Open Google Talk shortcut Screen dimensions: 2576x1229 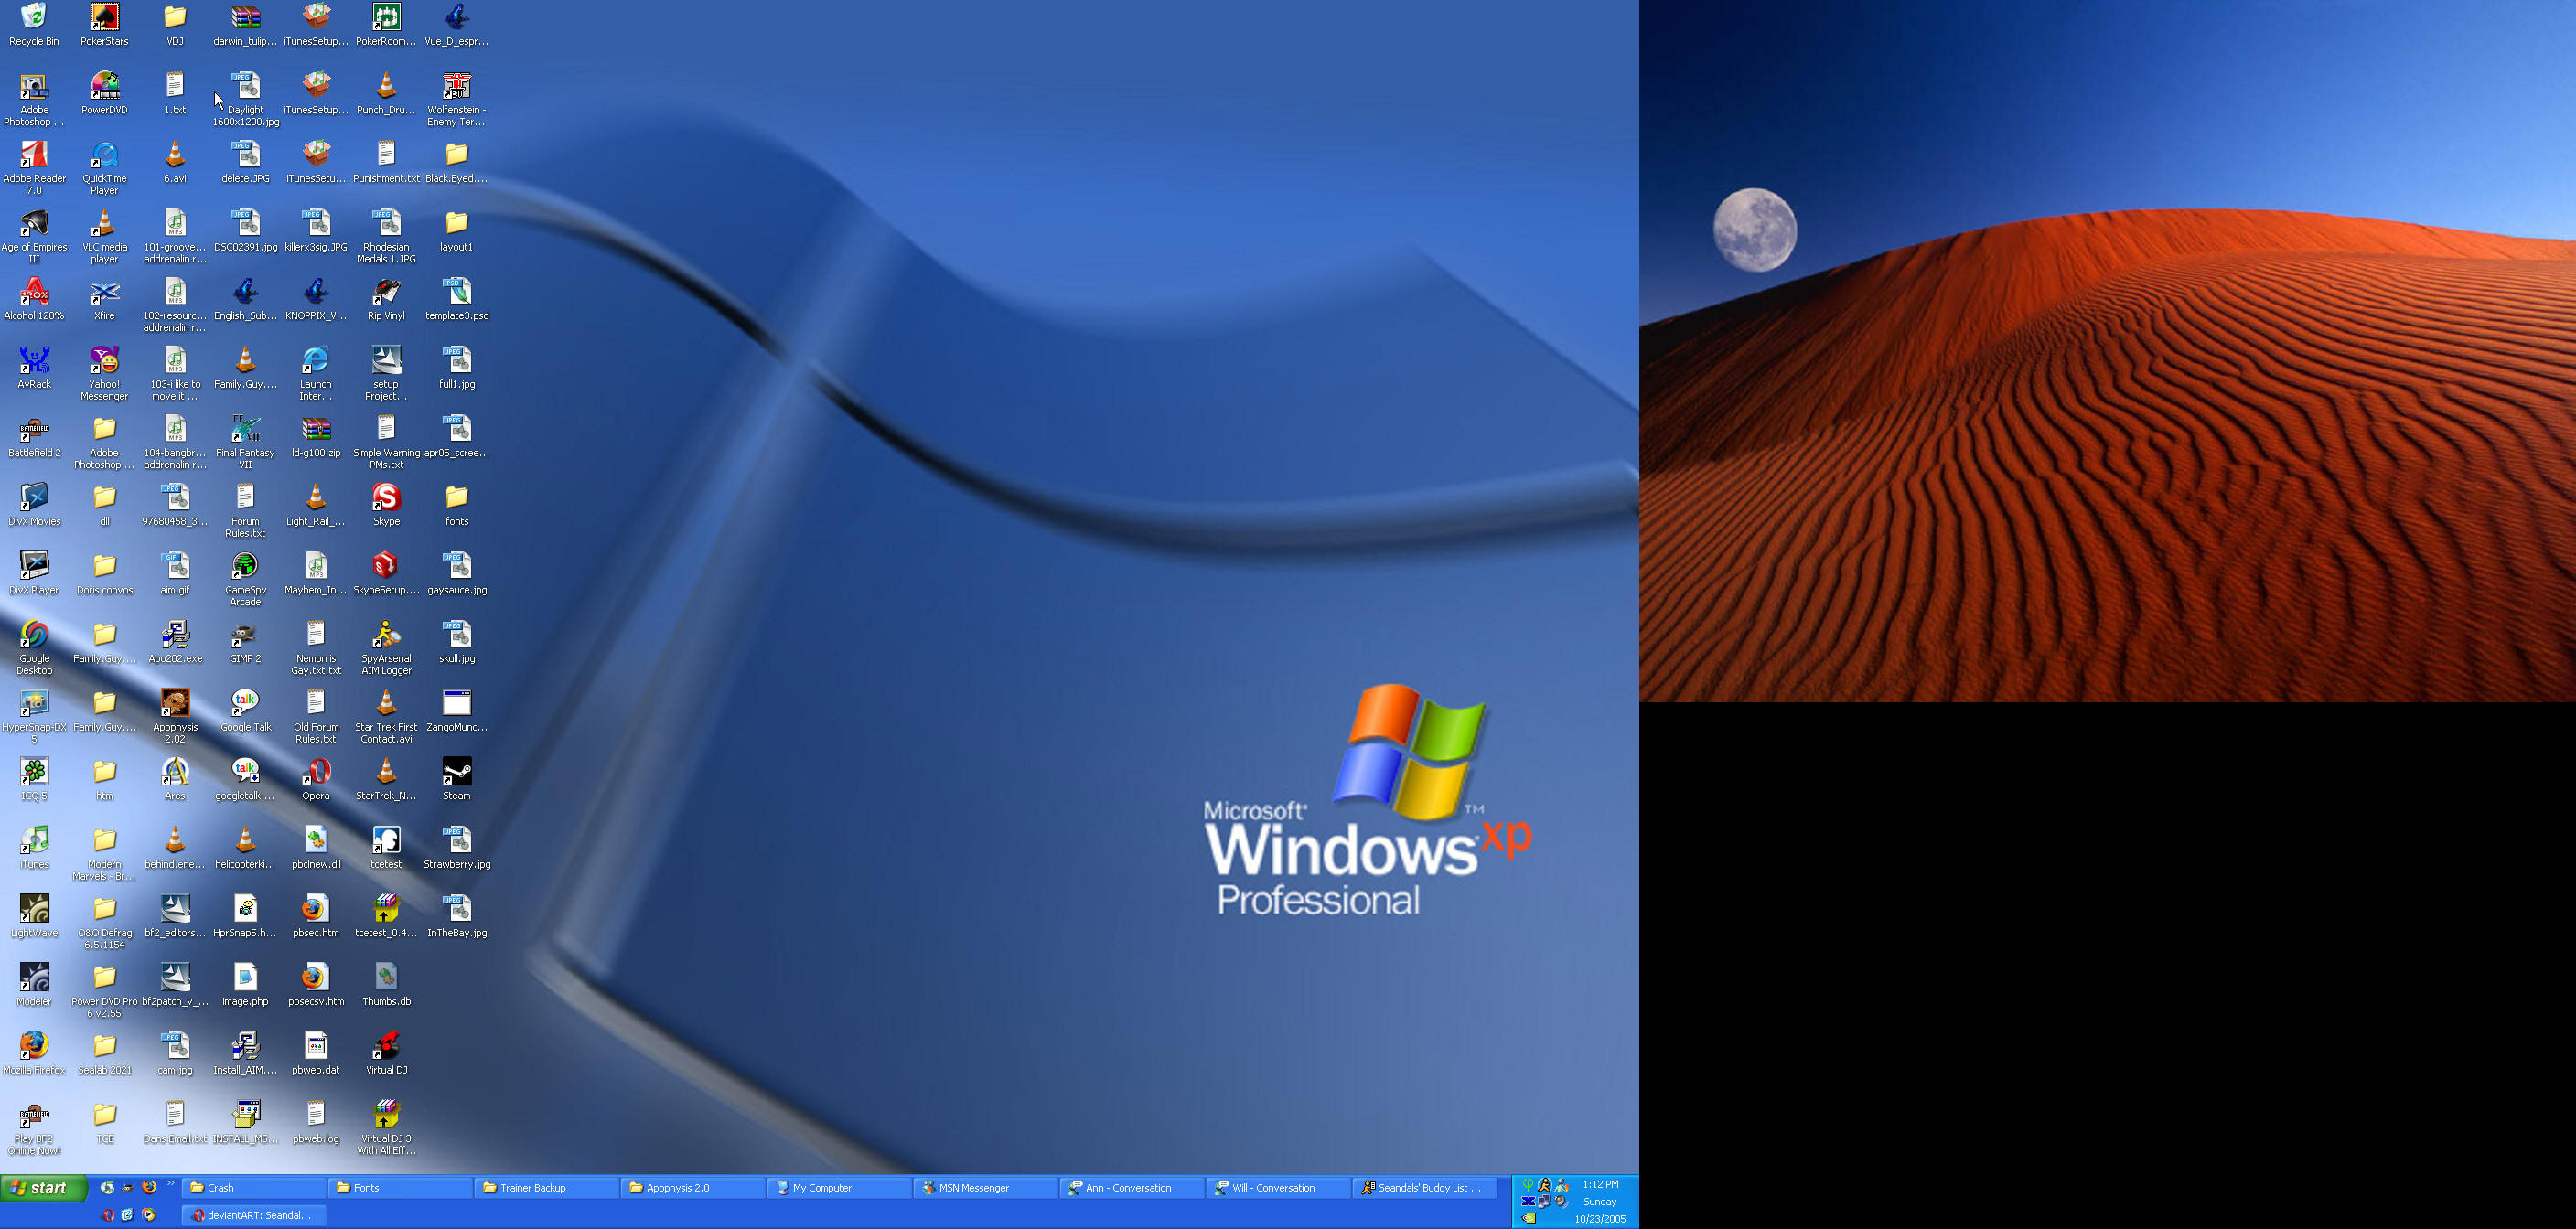click(245, 711)
